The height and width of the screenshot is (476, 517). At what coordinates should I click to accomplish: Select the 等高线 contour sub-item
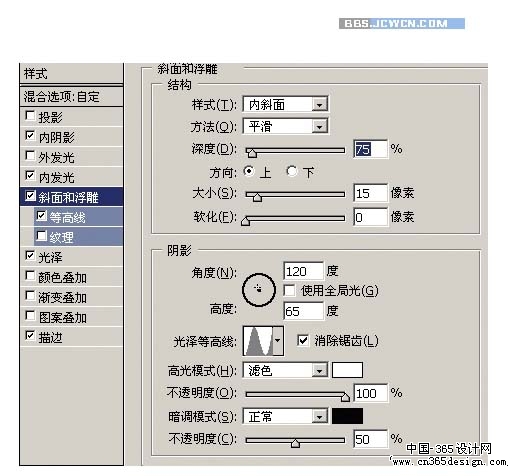pos(78,217)
